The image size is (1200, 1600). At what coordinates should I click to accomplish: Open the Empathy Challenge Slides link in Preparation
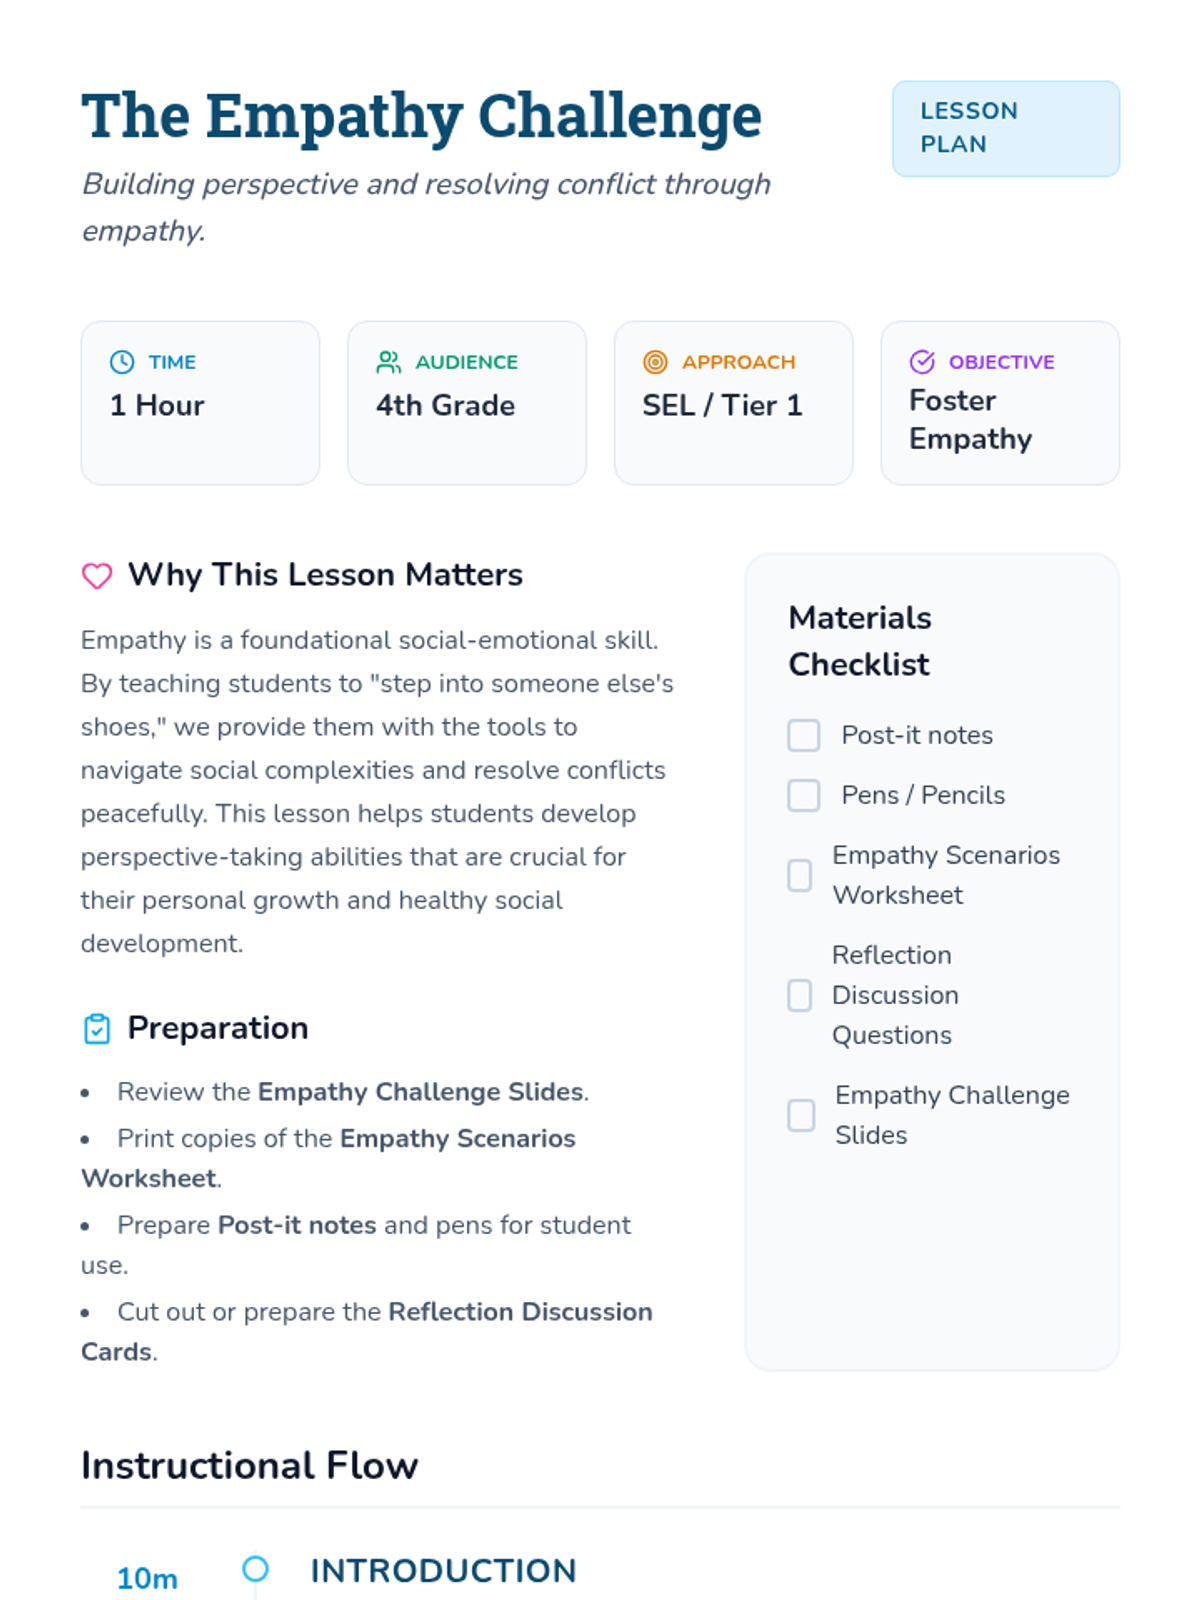(x=421, y=1091)
